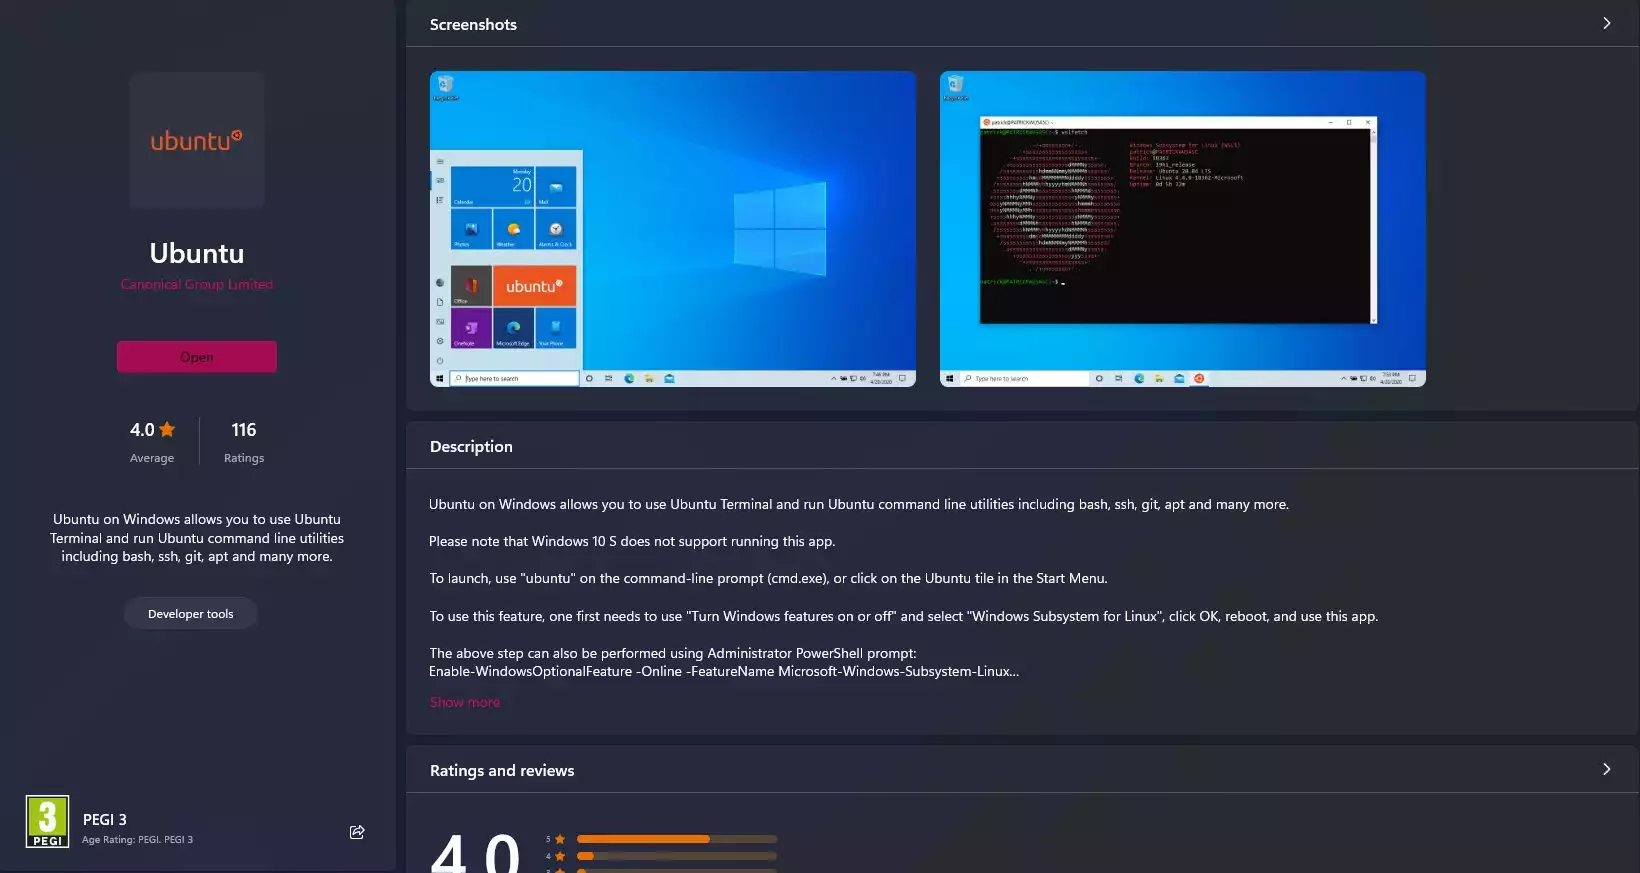Expand Ratings and reviews with chevron

[x=1606, y=769]
